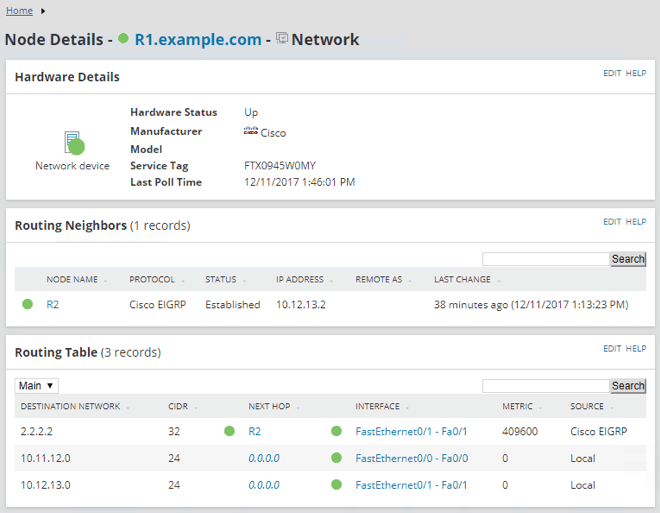Click HELP in Routing Table panel
This screenshot has width=660, height=513.
click(636, 348)
